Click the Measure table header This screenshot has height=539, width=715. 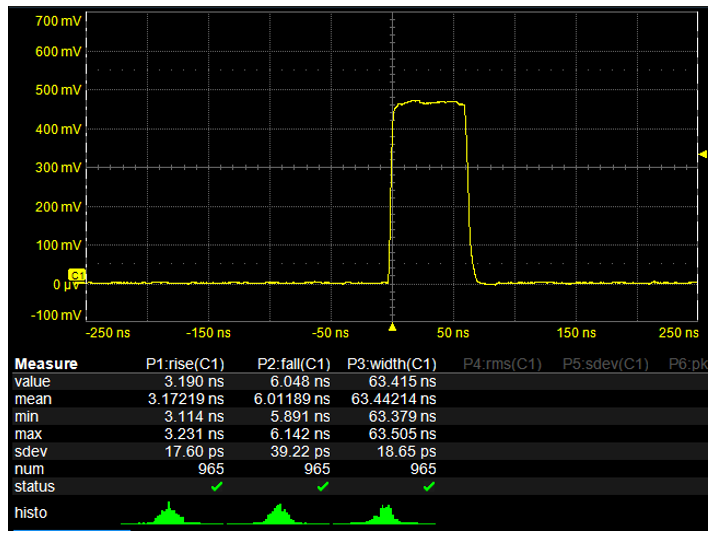46,364
